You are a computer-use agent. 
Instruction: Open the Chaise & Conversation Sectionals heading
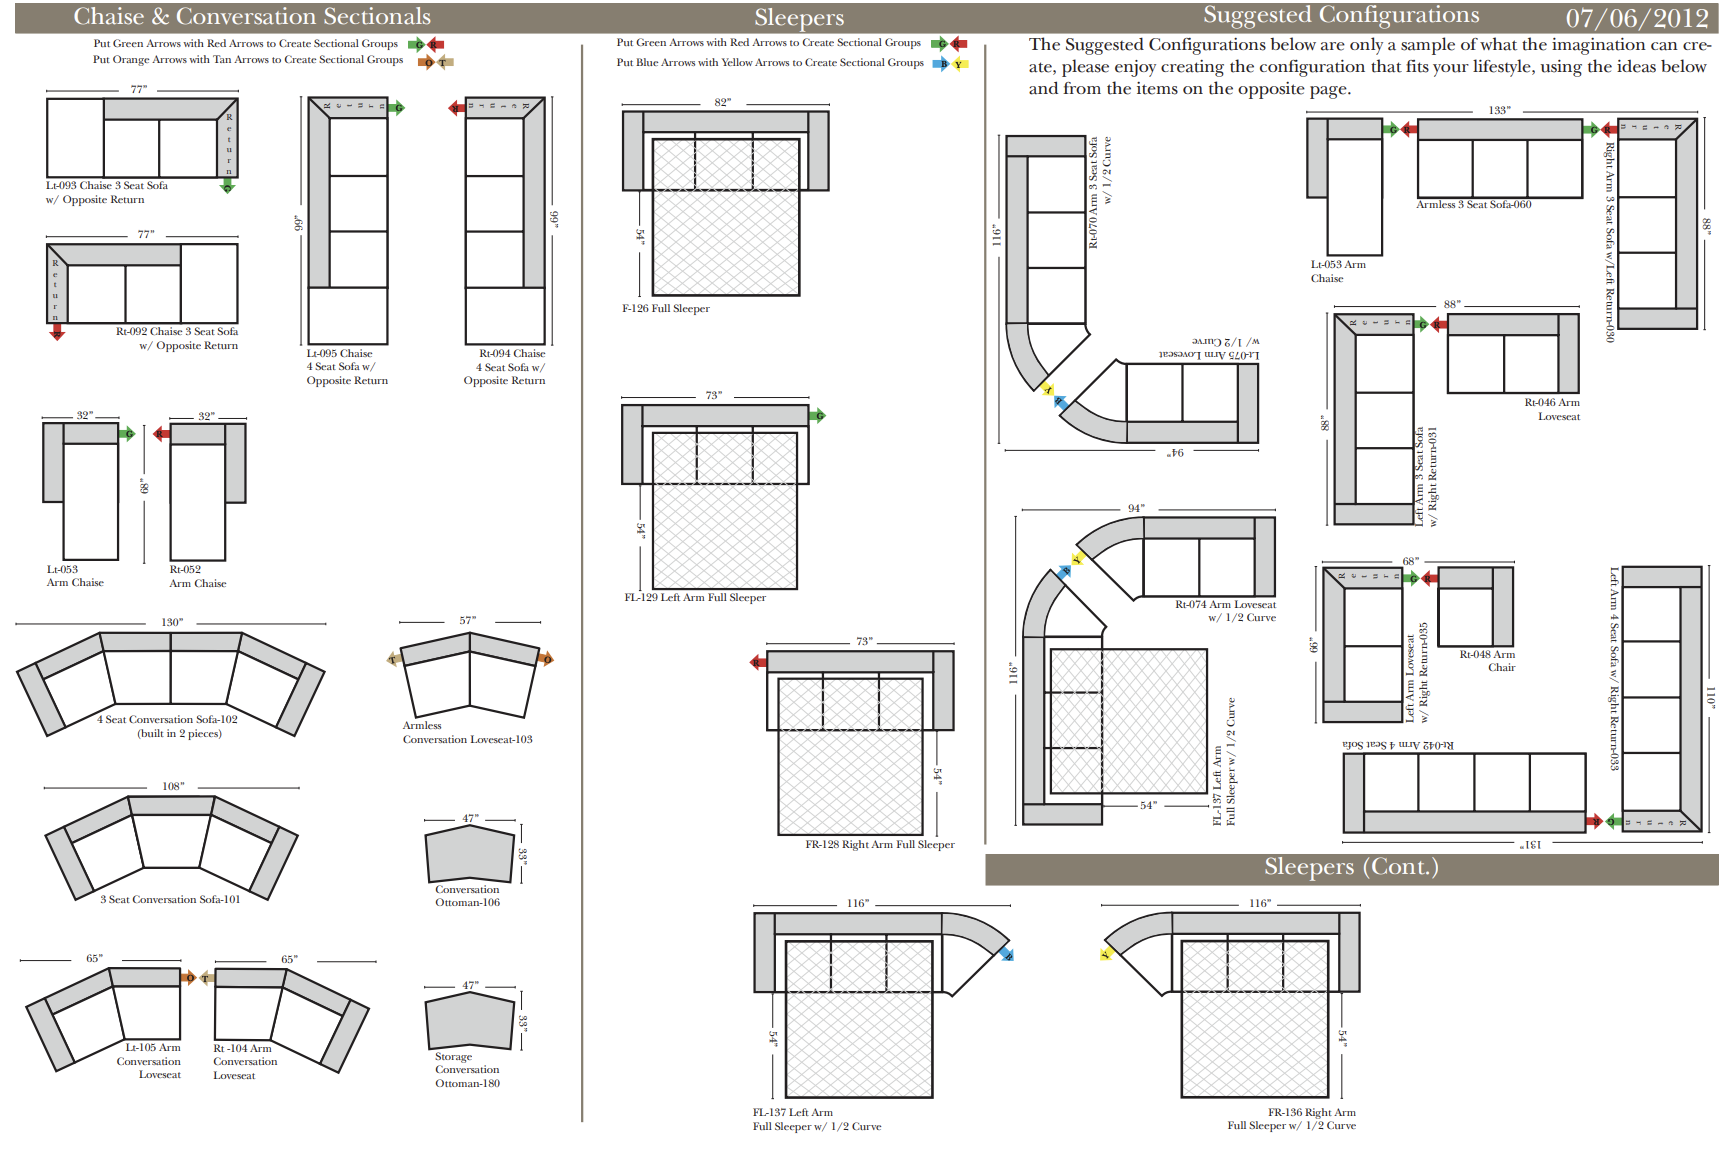[252, 17]
